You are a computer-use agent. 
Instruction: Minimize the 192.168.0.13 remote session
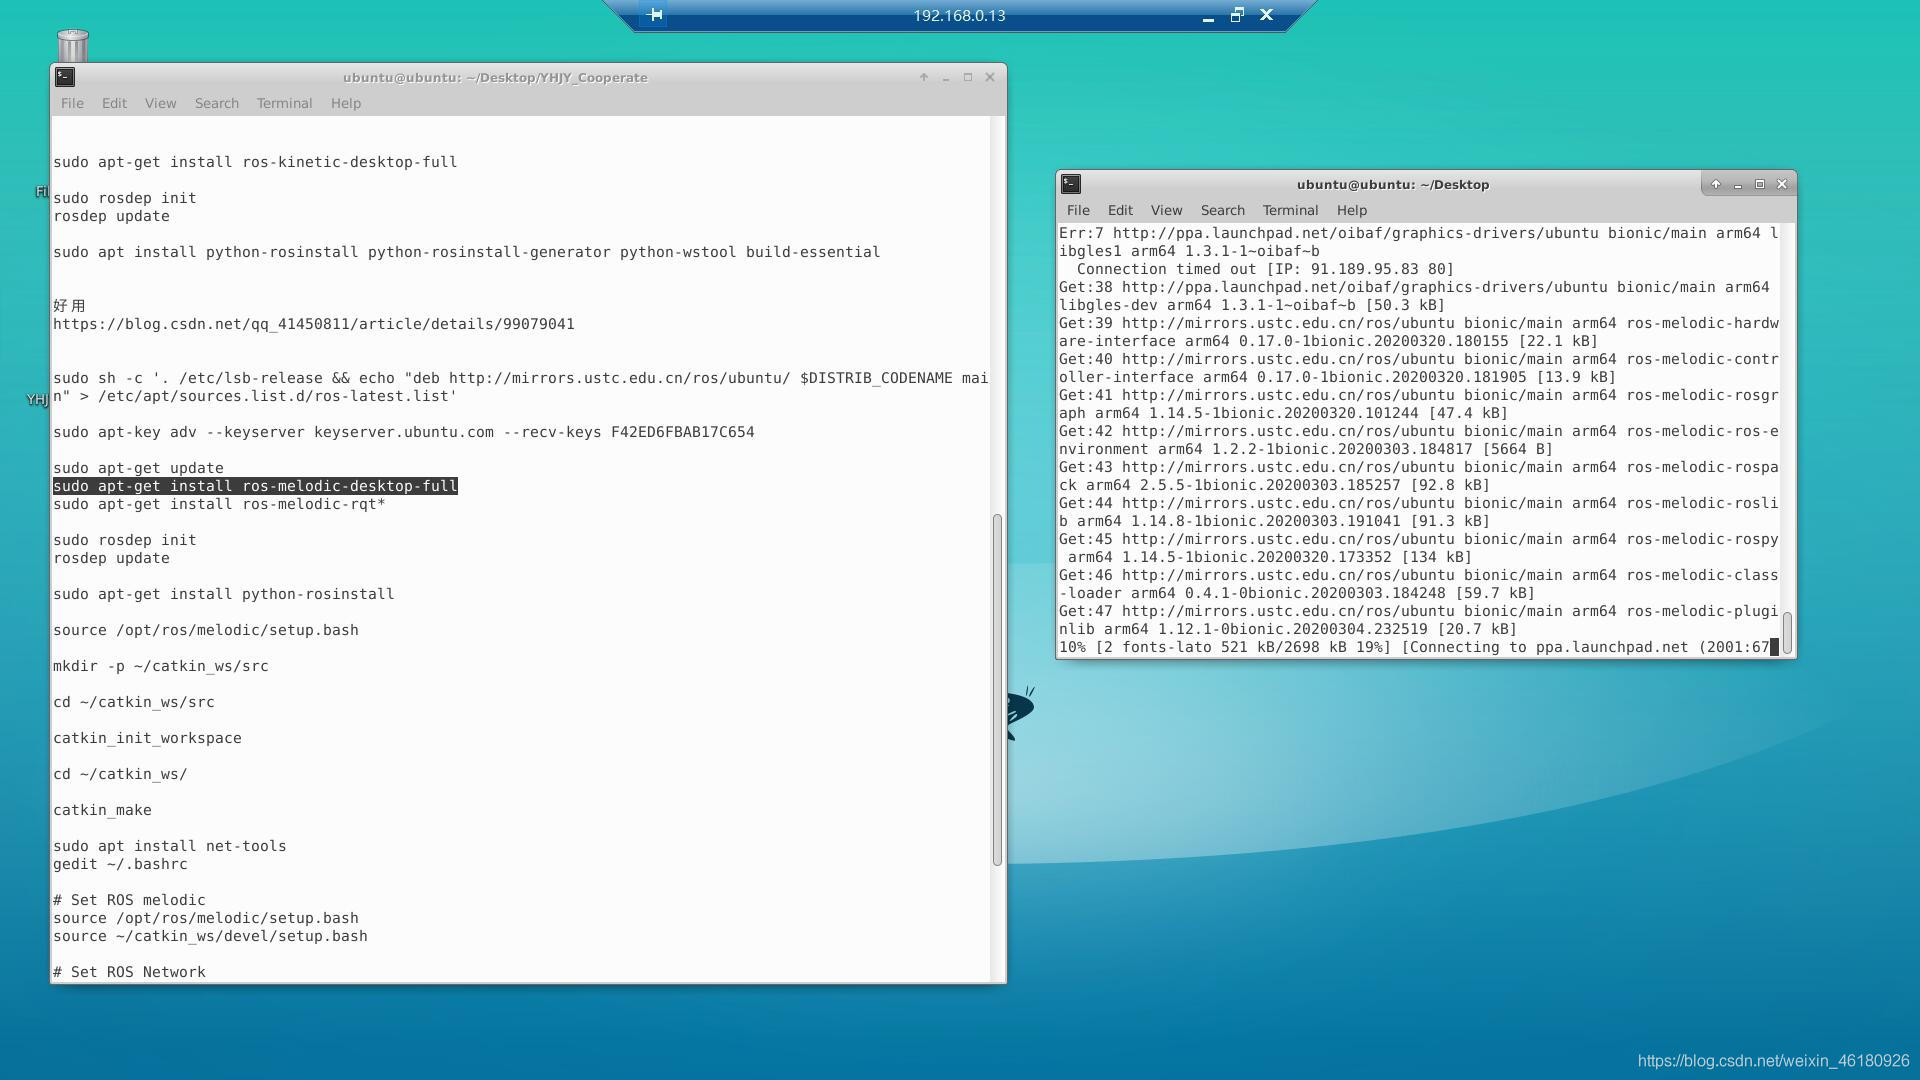point(1208,16)
